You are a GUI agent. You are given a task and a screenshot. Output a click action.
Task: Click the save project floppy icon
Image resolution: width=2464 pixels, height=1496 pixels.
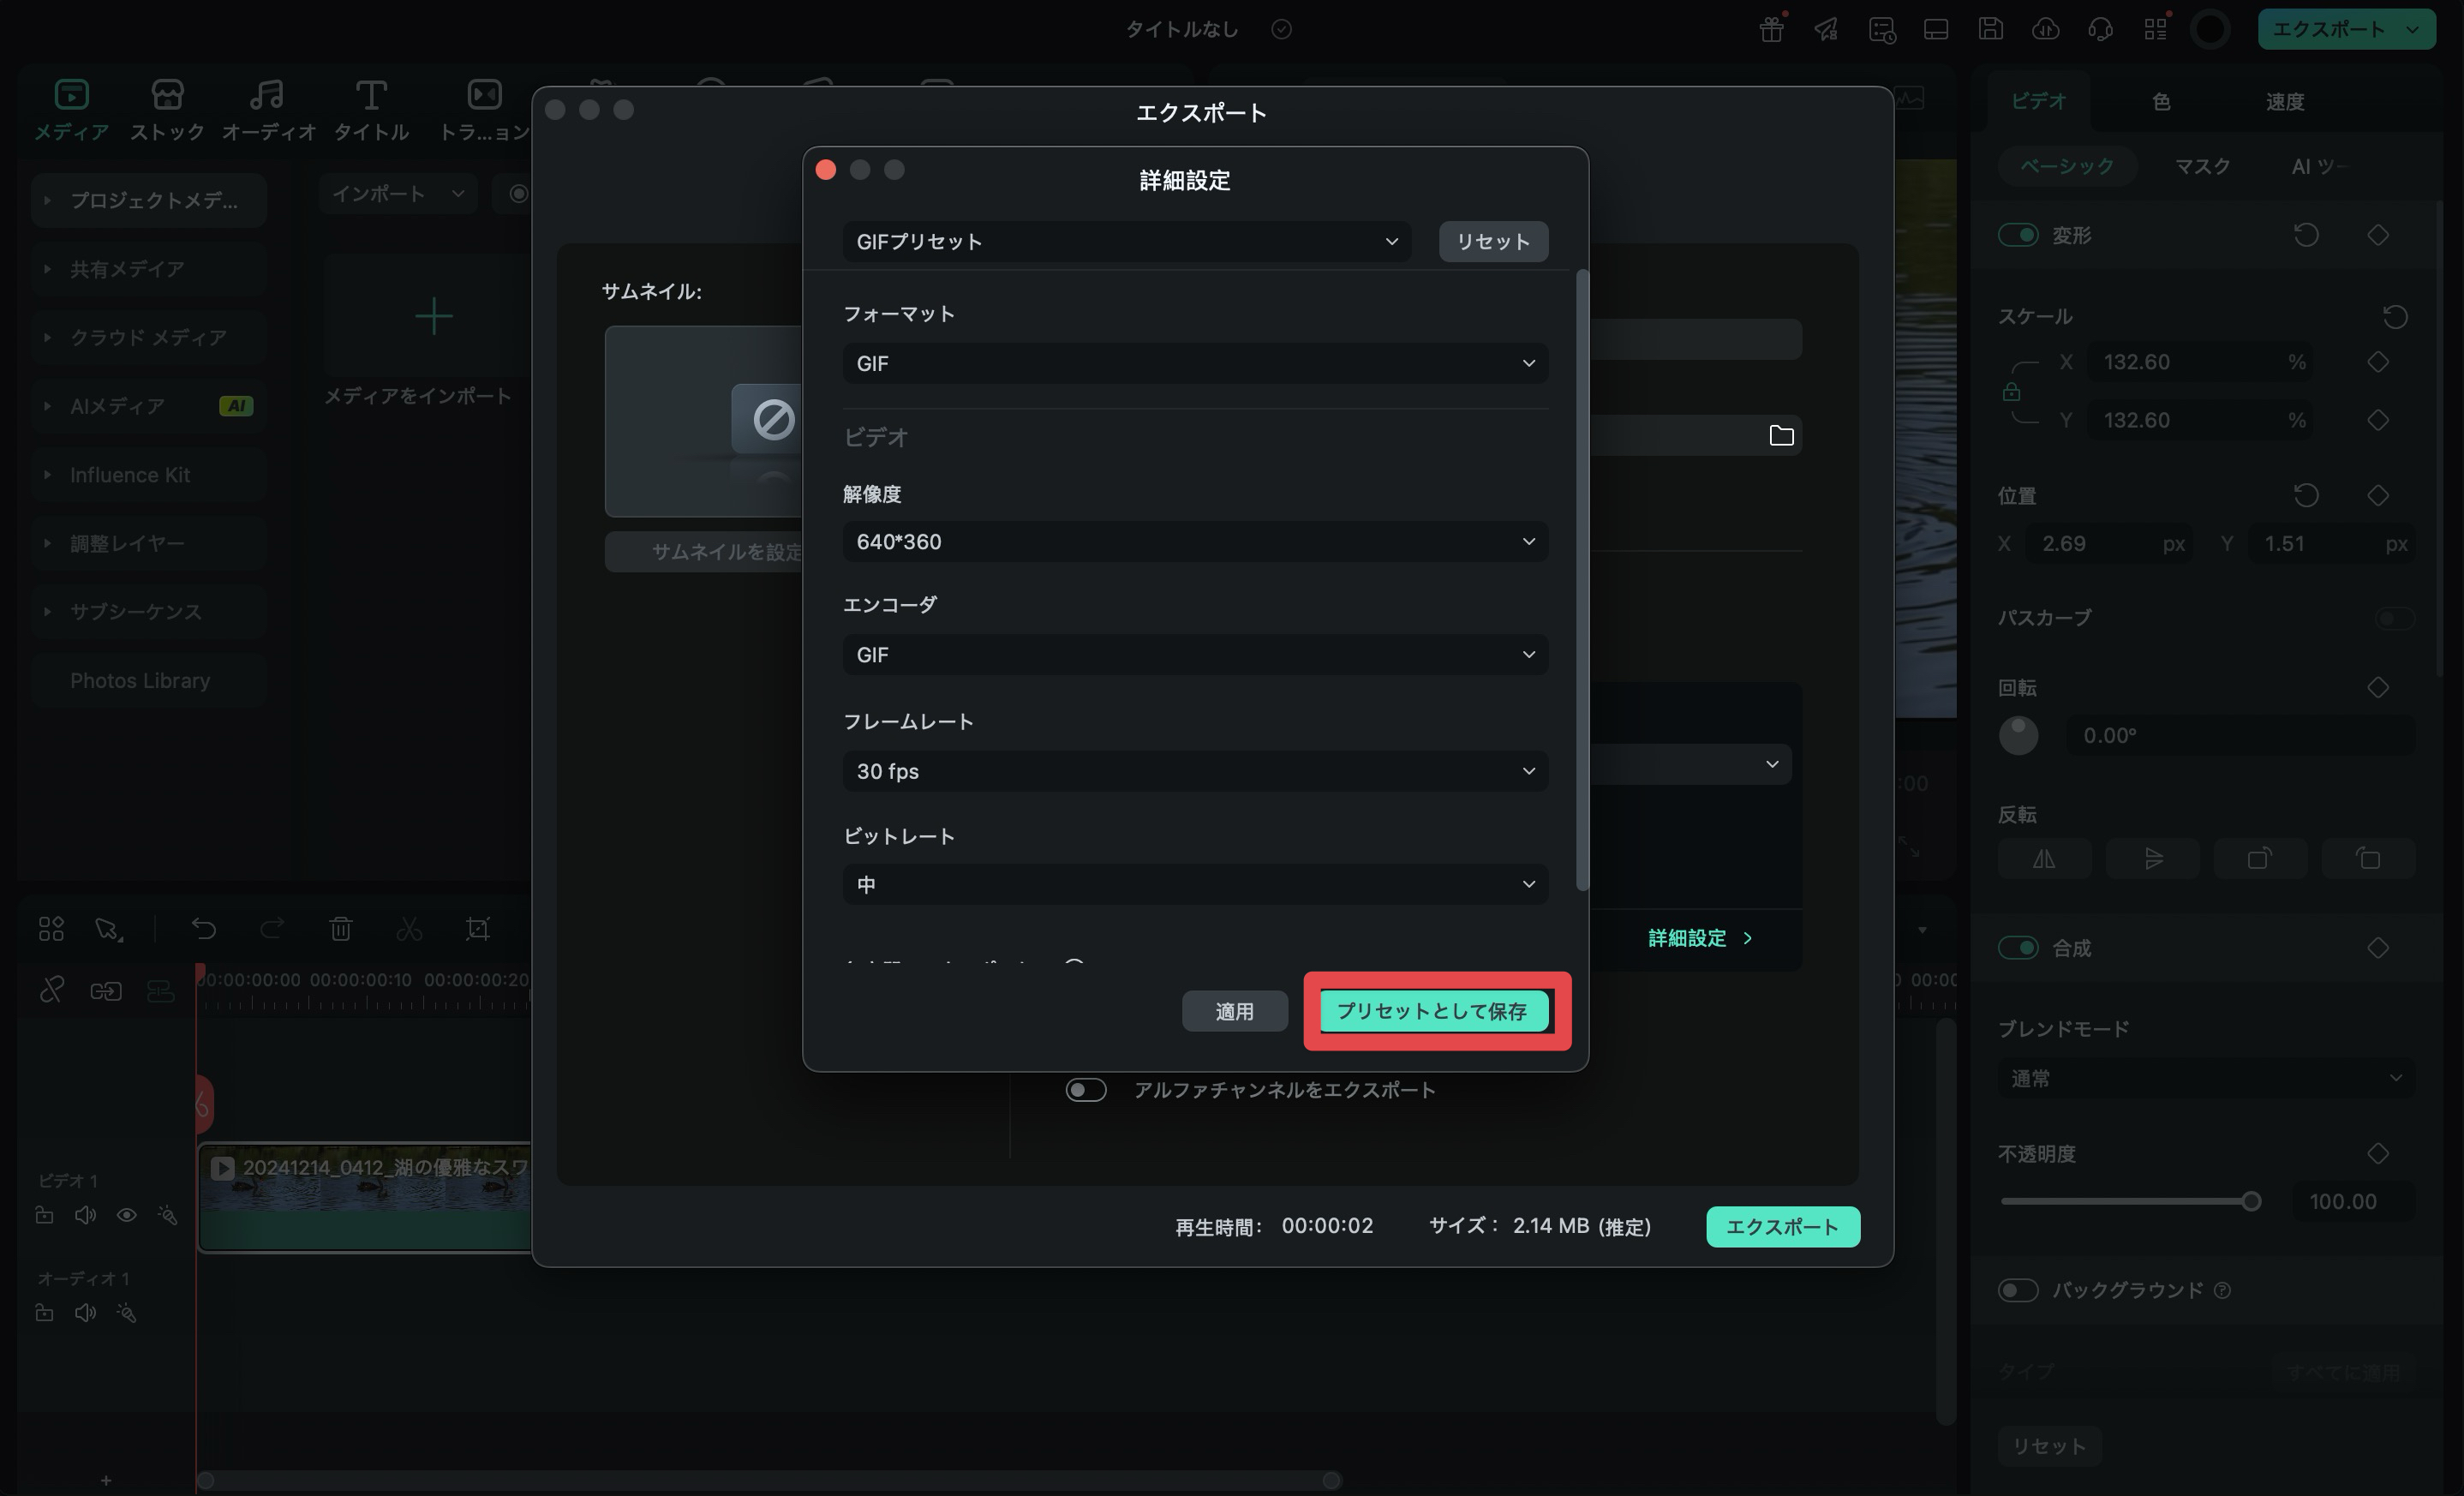[1990, 30]
